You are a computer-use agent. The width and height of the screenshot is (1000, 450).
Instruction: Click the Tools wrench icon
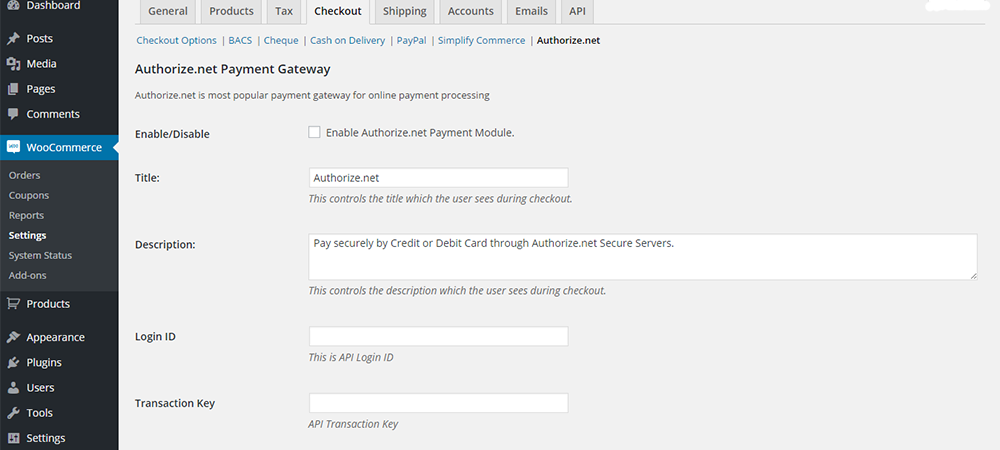pos(14,413)
